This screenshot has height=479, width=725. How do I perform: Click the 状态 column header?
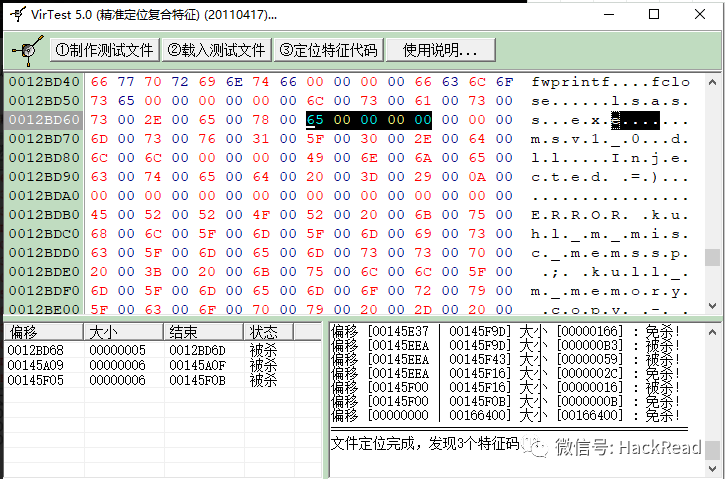point(268,332)
